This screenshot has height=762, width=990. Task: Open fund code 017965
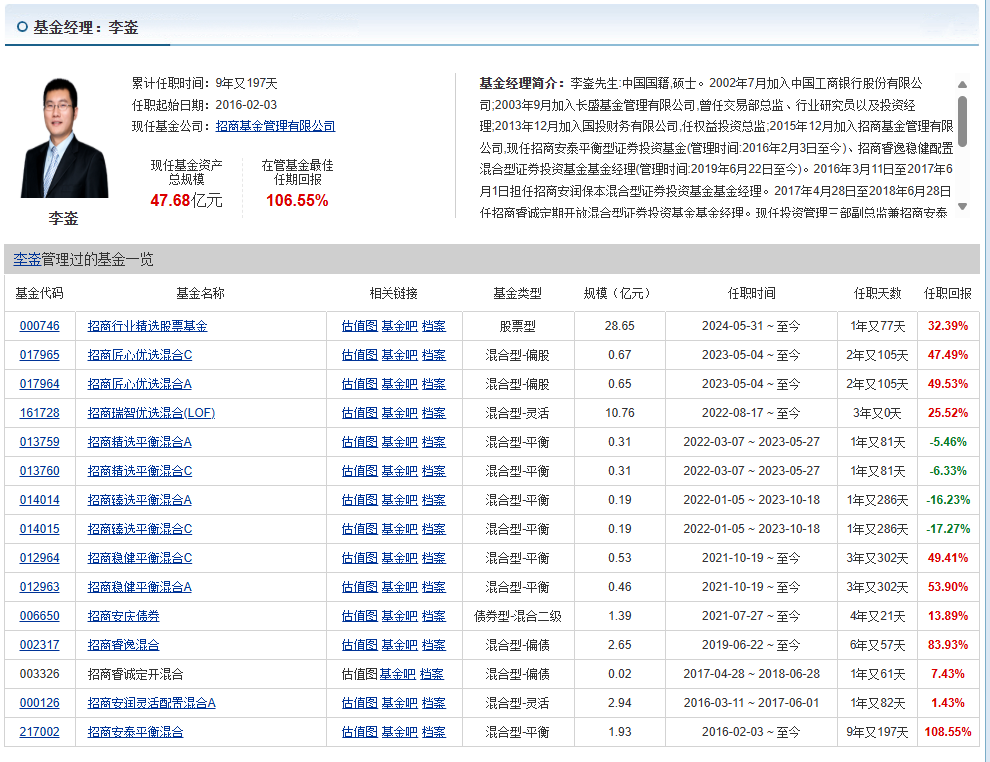pyautogui.click(x=40, y=355)
